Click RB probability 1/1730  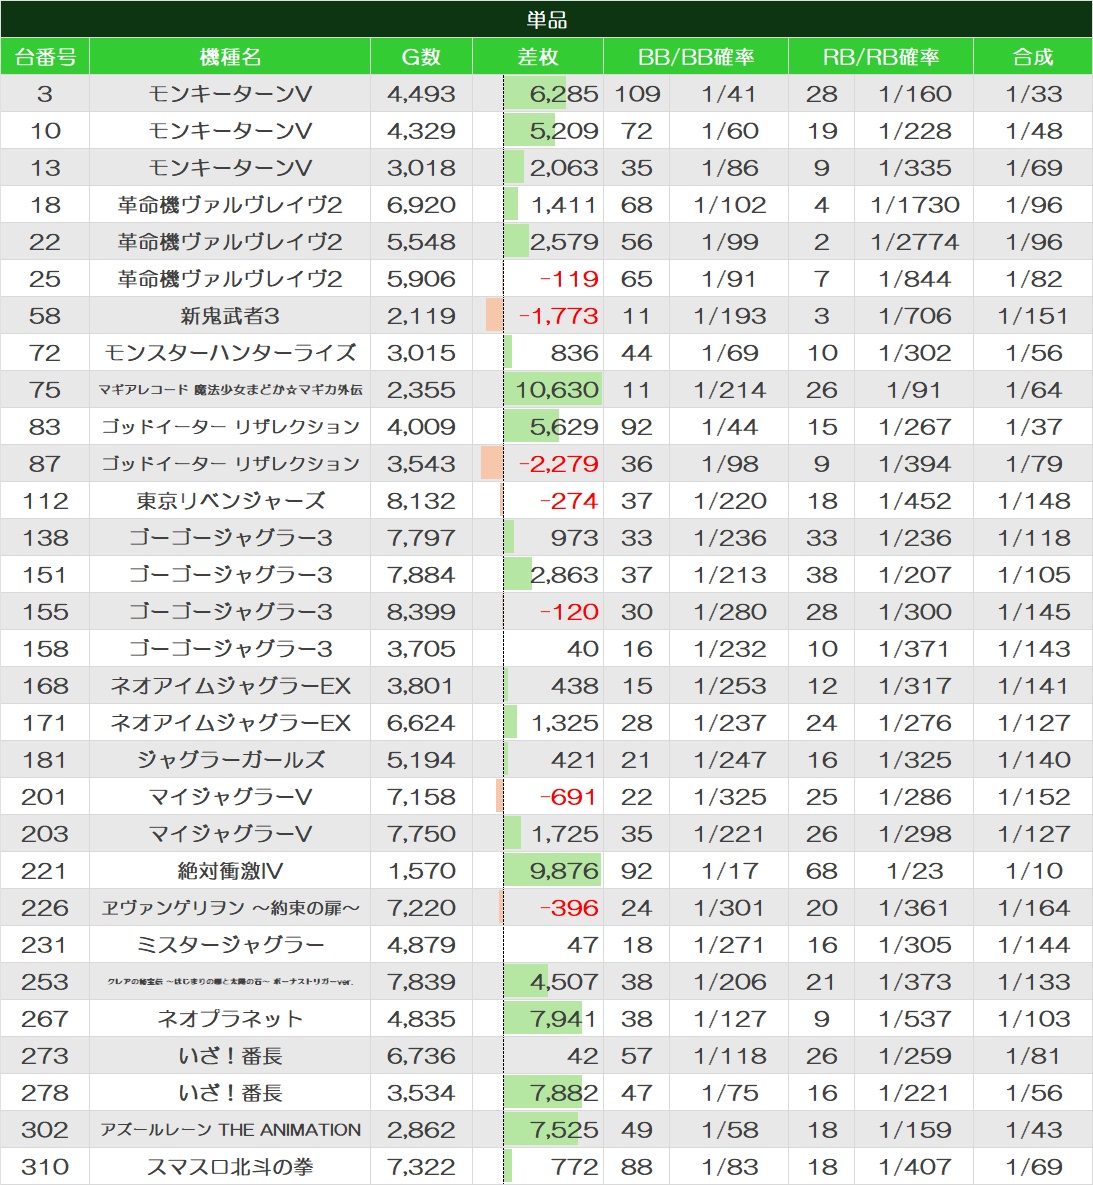coord(915,205)
